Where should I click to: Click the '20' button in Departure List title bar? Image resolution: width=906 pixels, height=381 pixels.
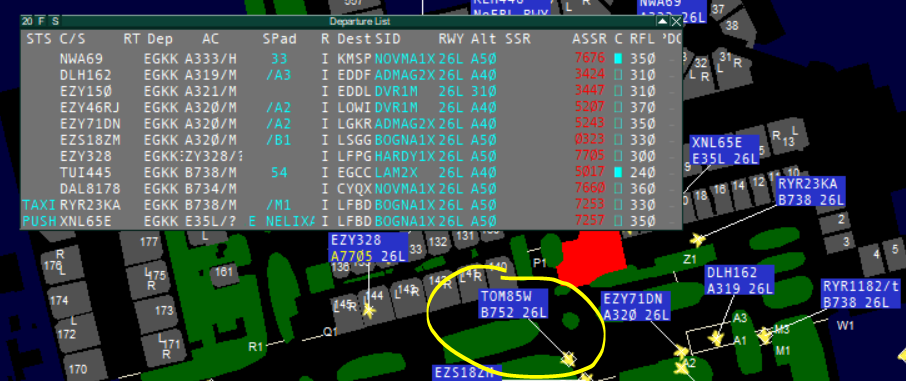(x=27, y=21)
